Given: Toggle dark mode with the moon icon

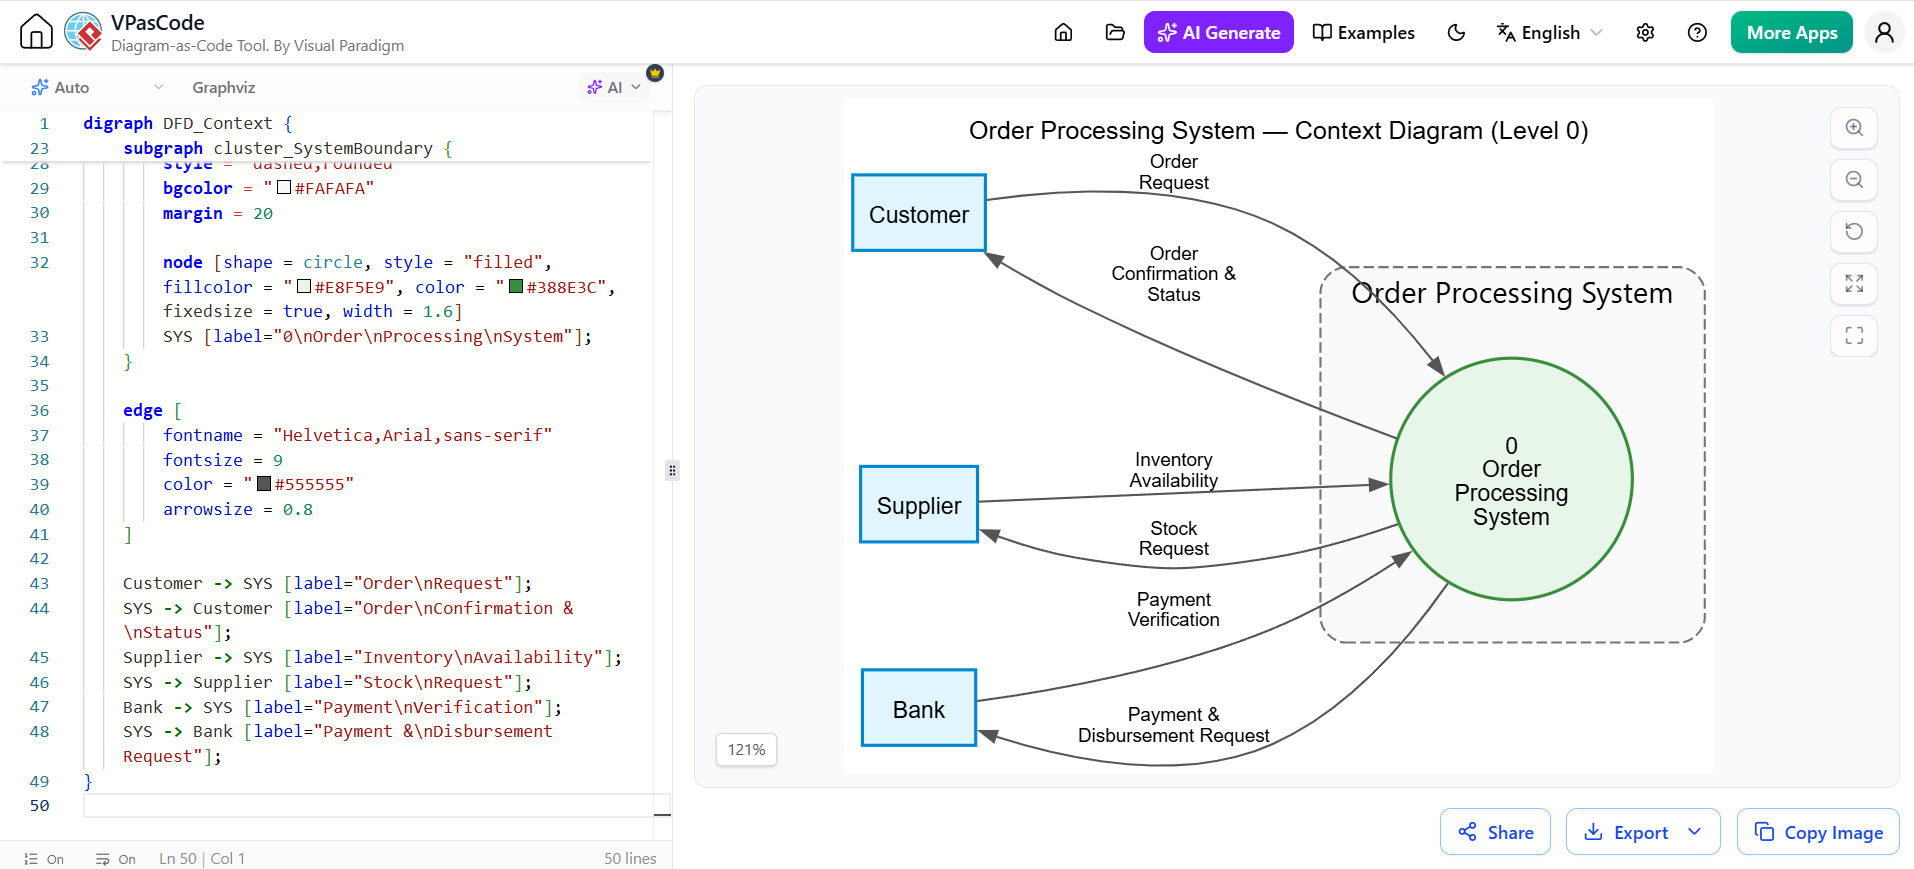Looking at the screenshot, I should point(1456,32).
